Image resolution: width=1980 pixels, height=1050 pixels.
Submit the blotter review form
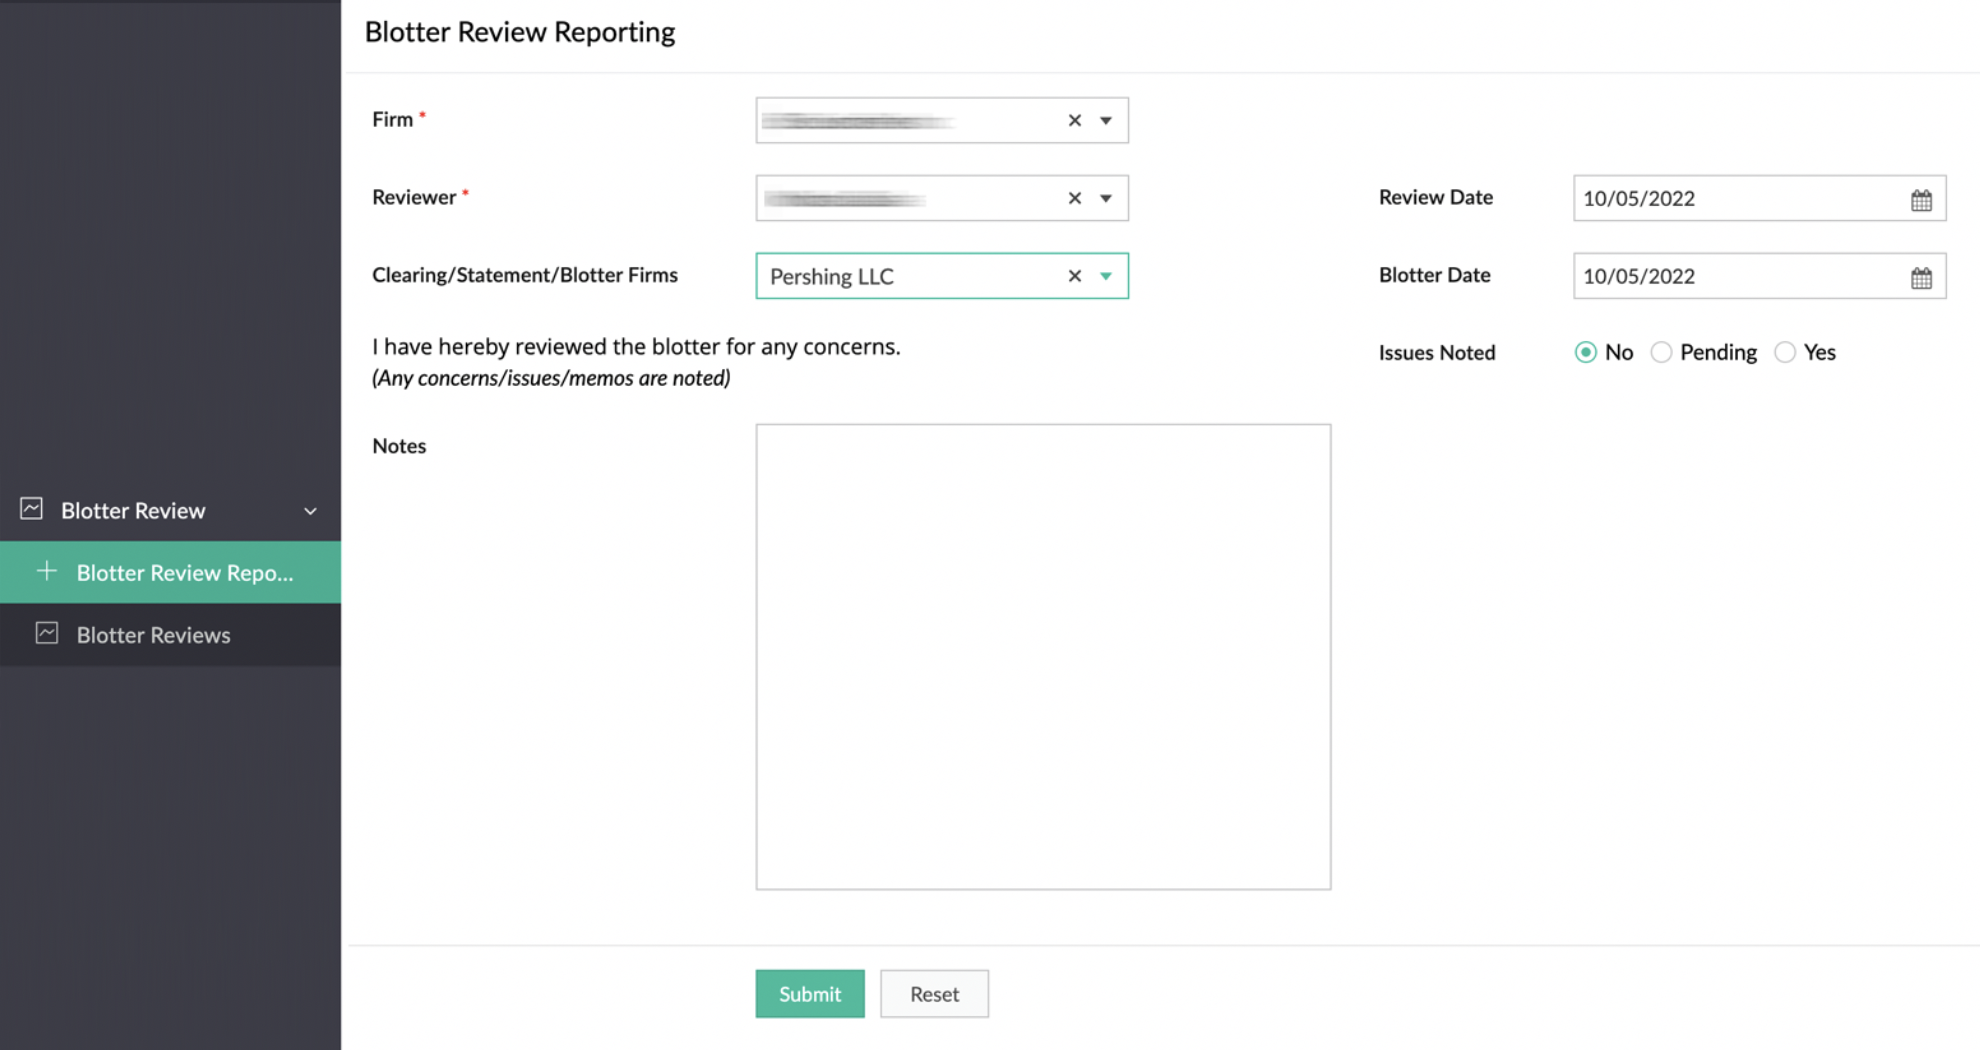810,994
